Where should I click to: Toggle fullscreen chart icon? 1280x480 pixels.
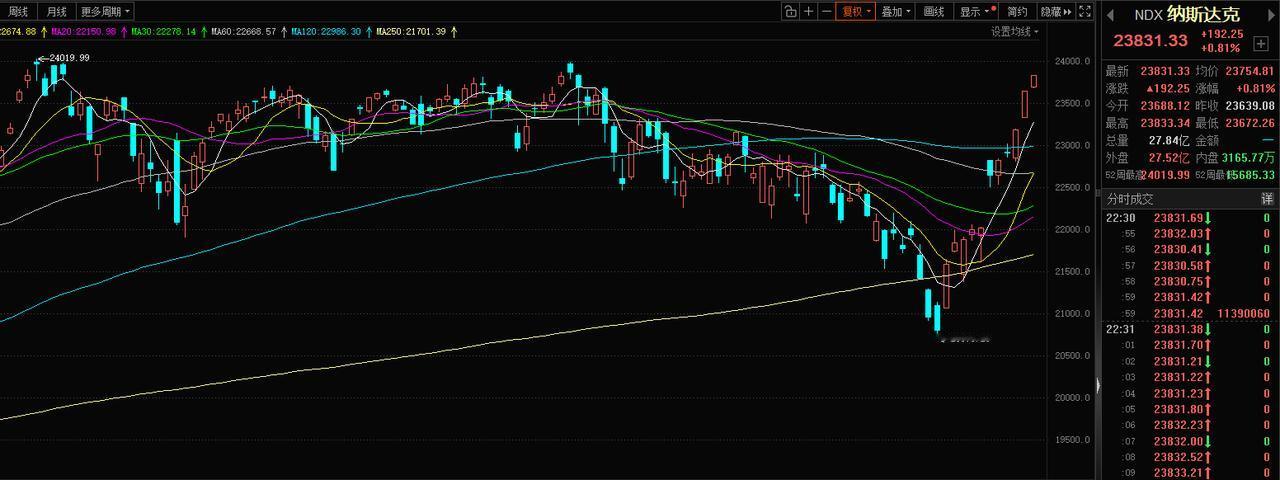coord(1086,12)
